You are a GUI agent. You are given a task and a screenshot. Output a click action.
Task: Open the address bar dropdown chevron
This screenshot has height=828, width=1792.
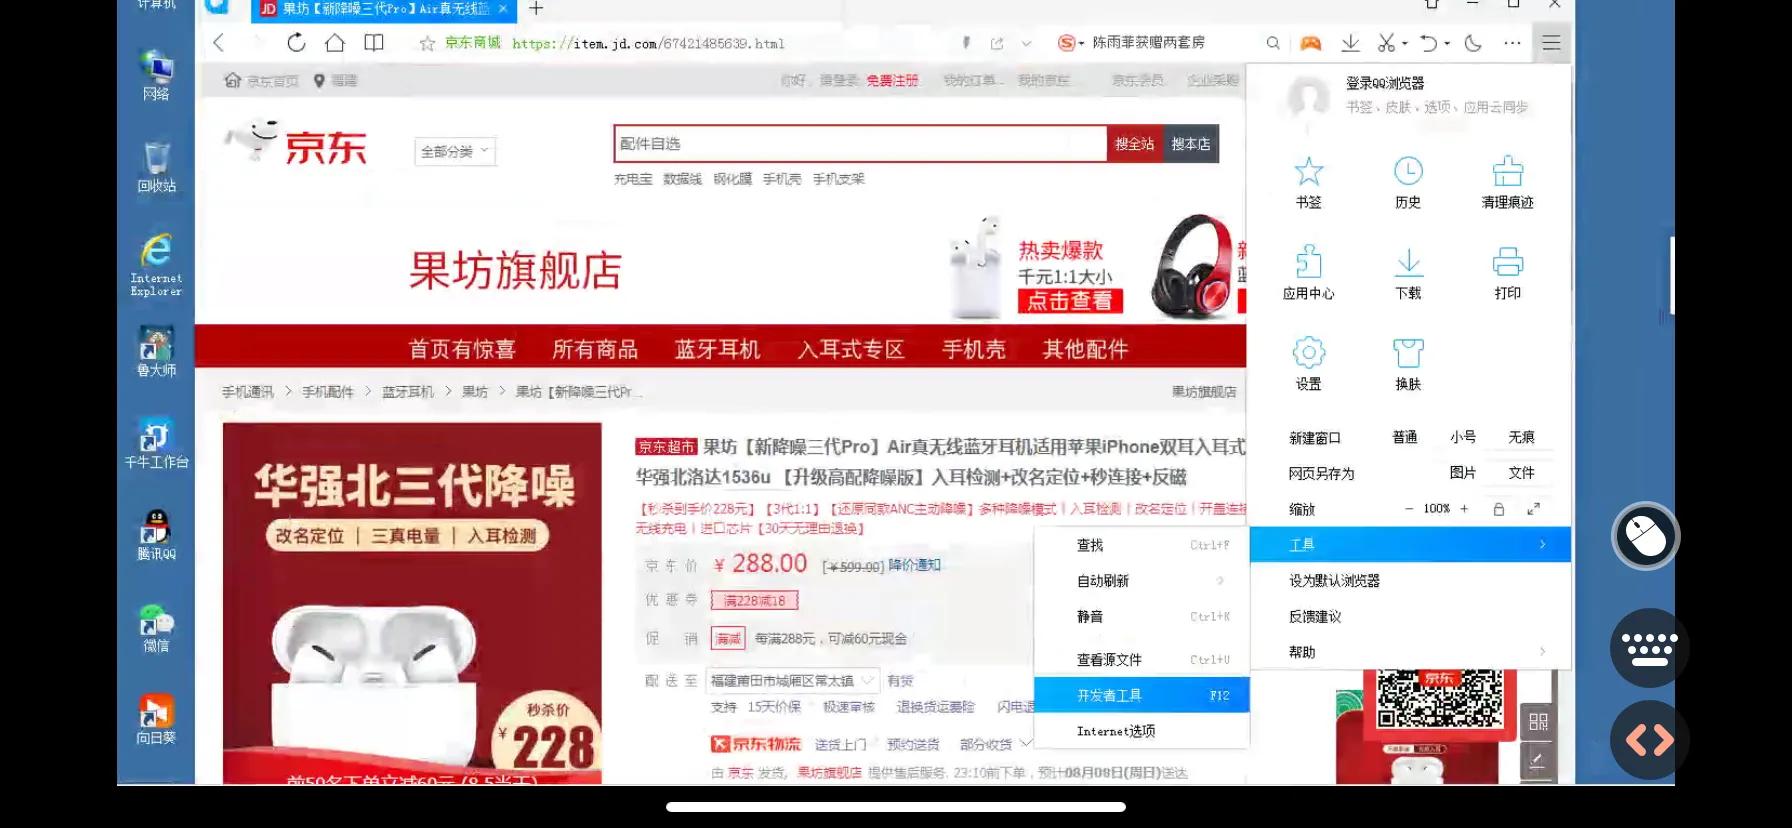click(x=1026, y=43)
